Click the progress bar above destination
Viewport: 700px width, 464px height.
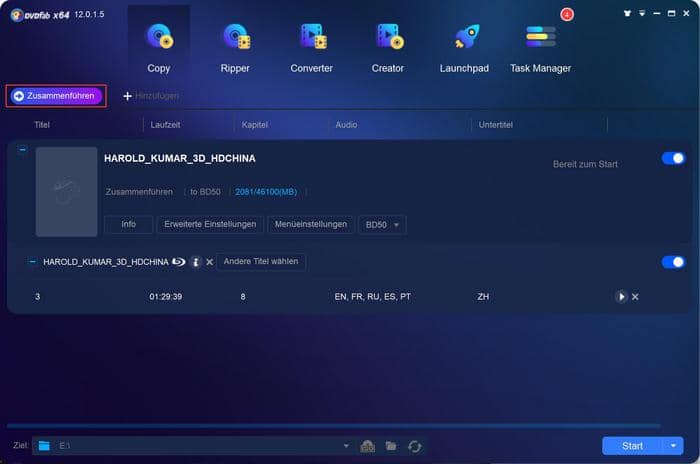coord(333,426)
